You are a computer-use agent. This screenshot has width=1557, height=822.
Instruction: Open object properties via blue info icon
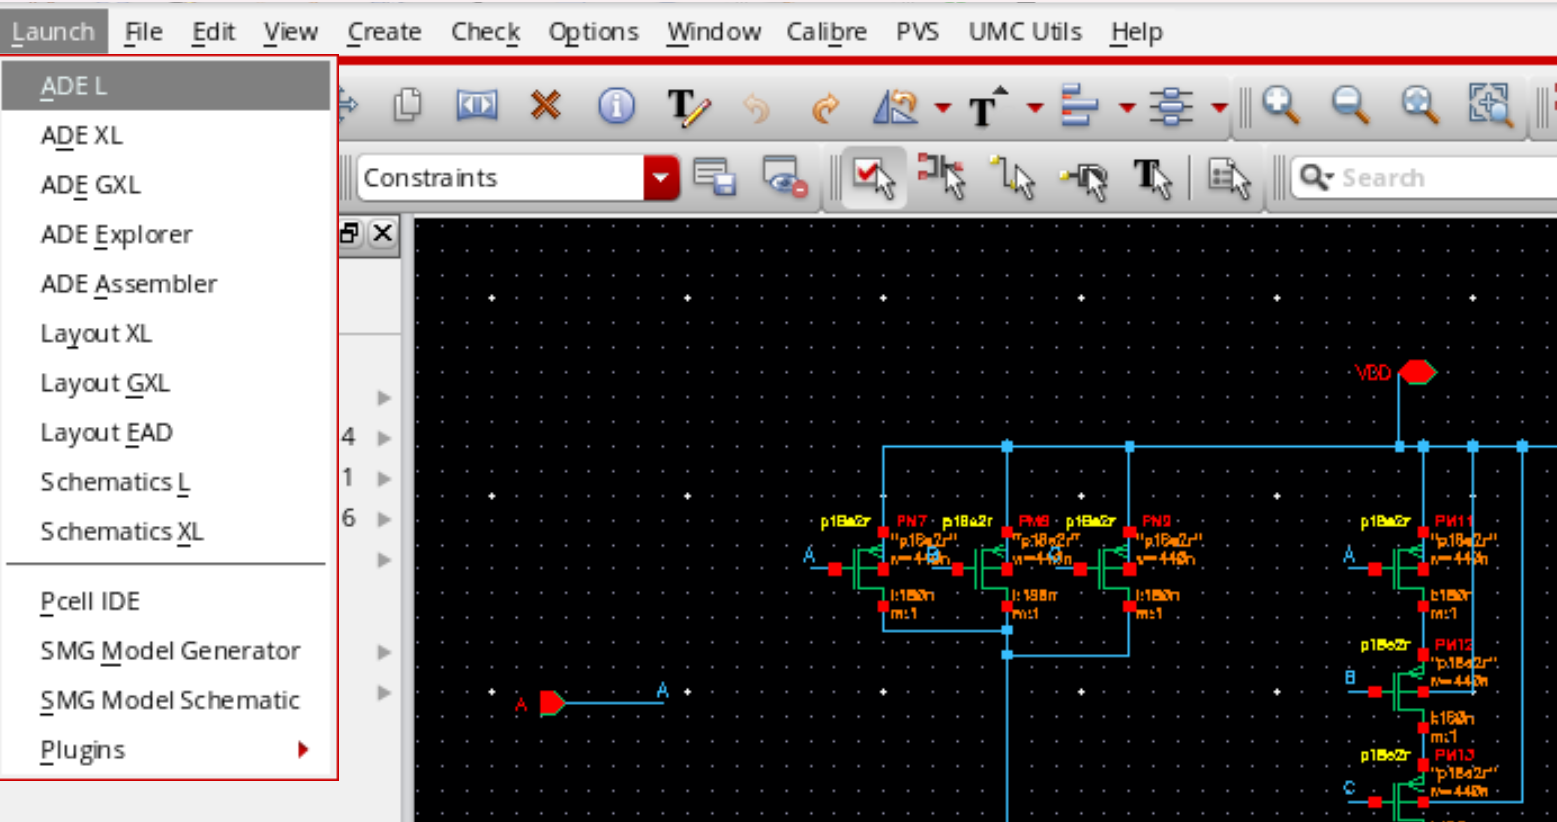coord(616,105)
